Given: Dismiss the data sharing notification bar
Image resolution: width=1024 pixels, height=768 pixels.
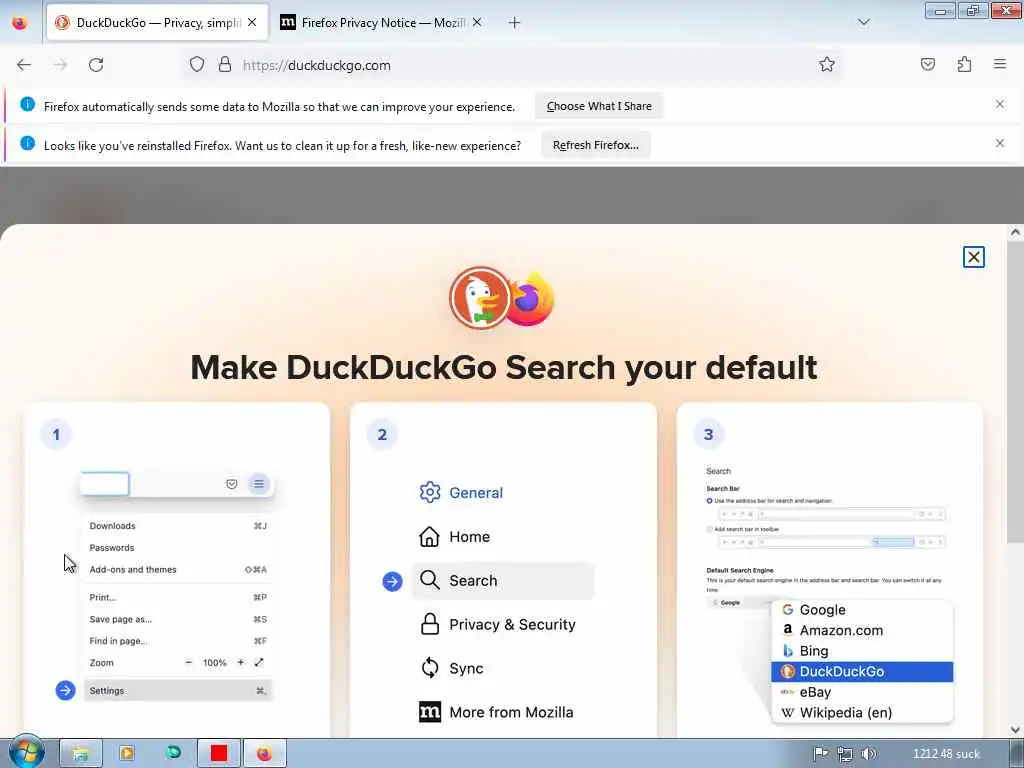Looking at the screenshot, I should coord(1000,104).
